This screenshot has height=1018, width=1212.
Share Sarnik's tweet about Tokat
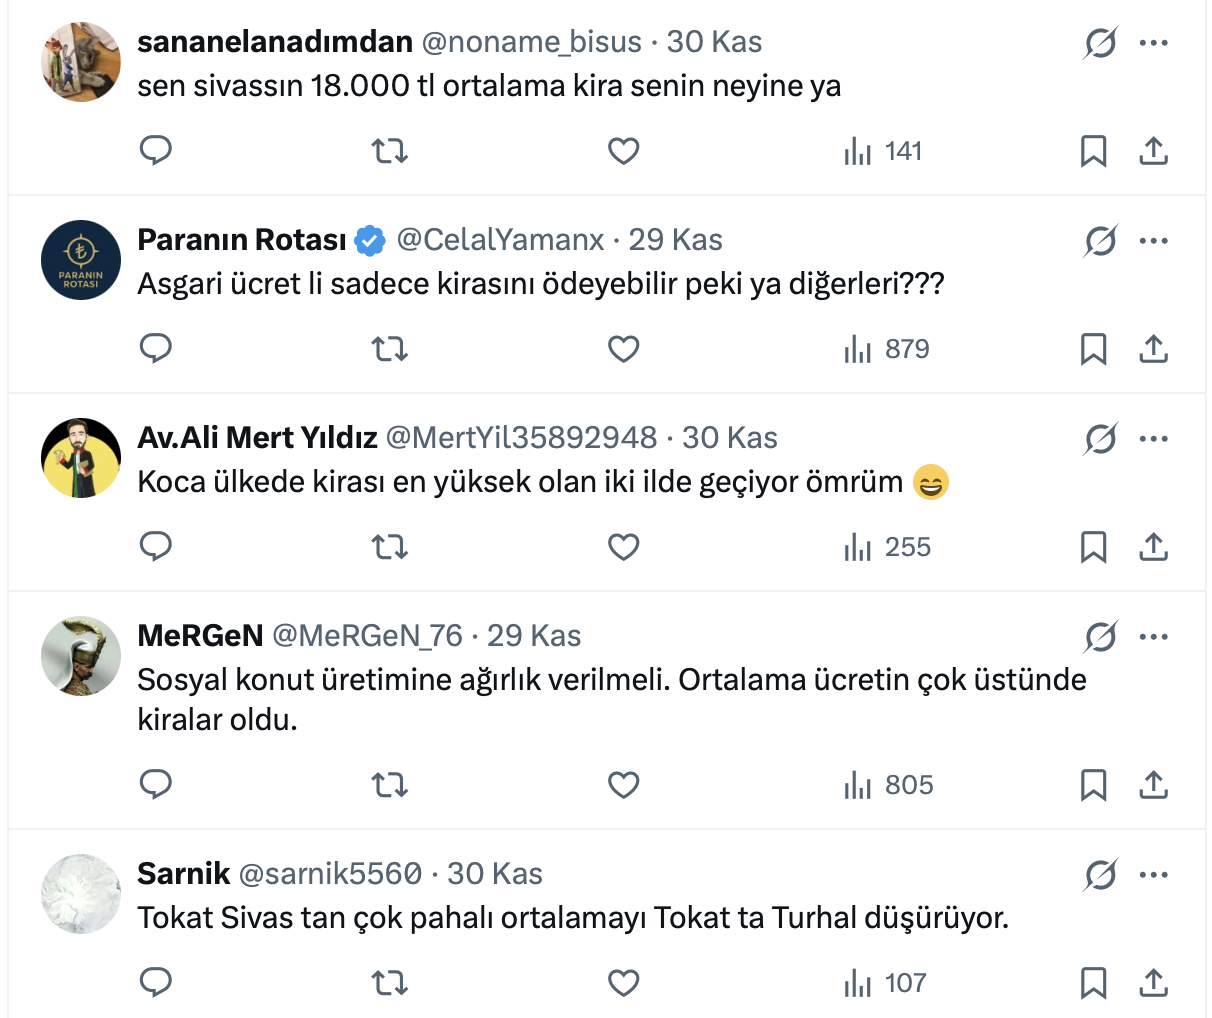click(1153, 983)
